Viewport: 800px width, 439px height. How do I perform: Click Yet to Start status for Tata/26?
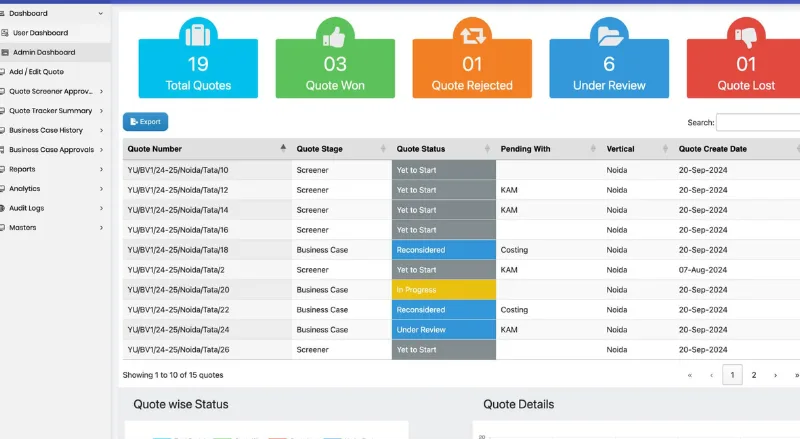point(444,350)
